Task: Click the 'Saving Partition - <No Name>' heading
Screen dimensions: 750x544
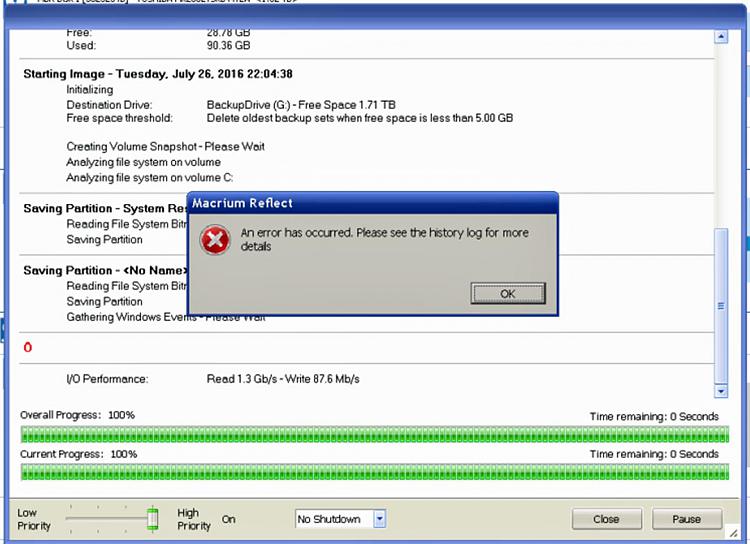Action: (105, 271)
